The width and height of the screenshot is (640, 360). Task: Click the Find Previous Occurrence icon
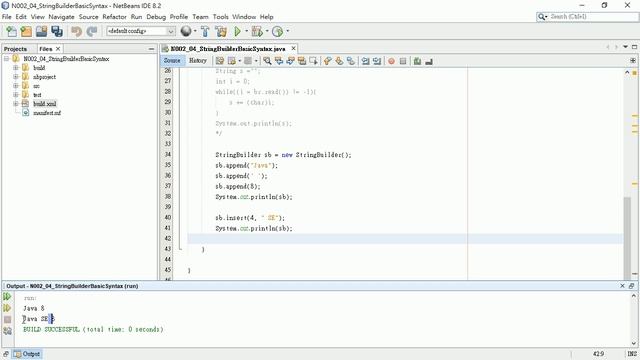click(279, 61)
